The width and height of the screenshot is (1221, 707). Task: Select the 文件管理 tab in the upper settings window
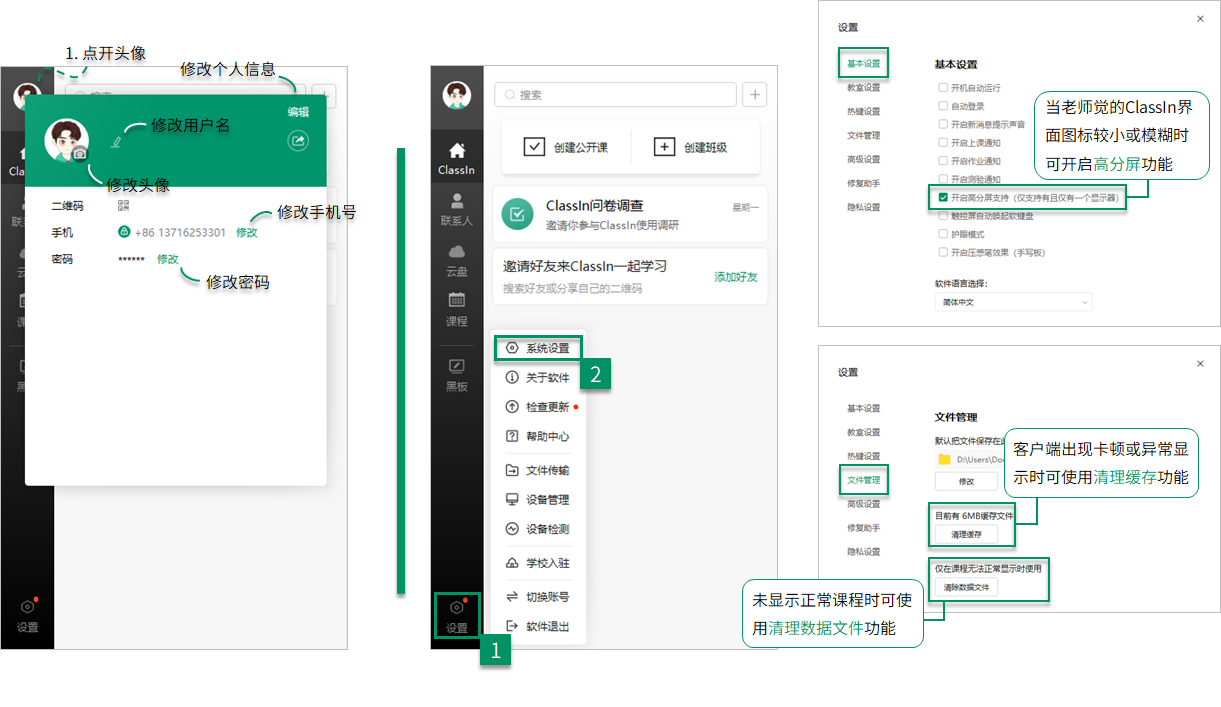[x=864, y=135]
